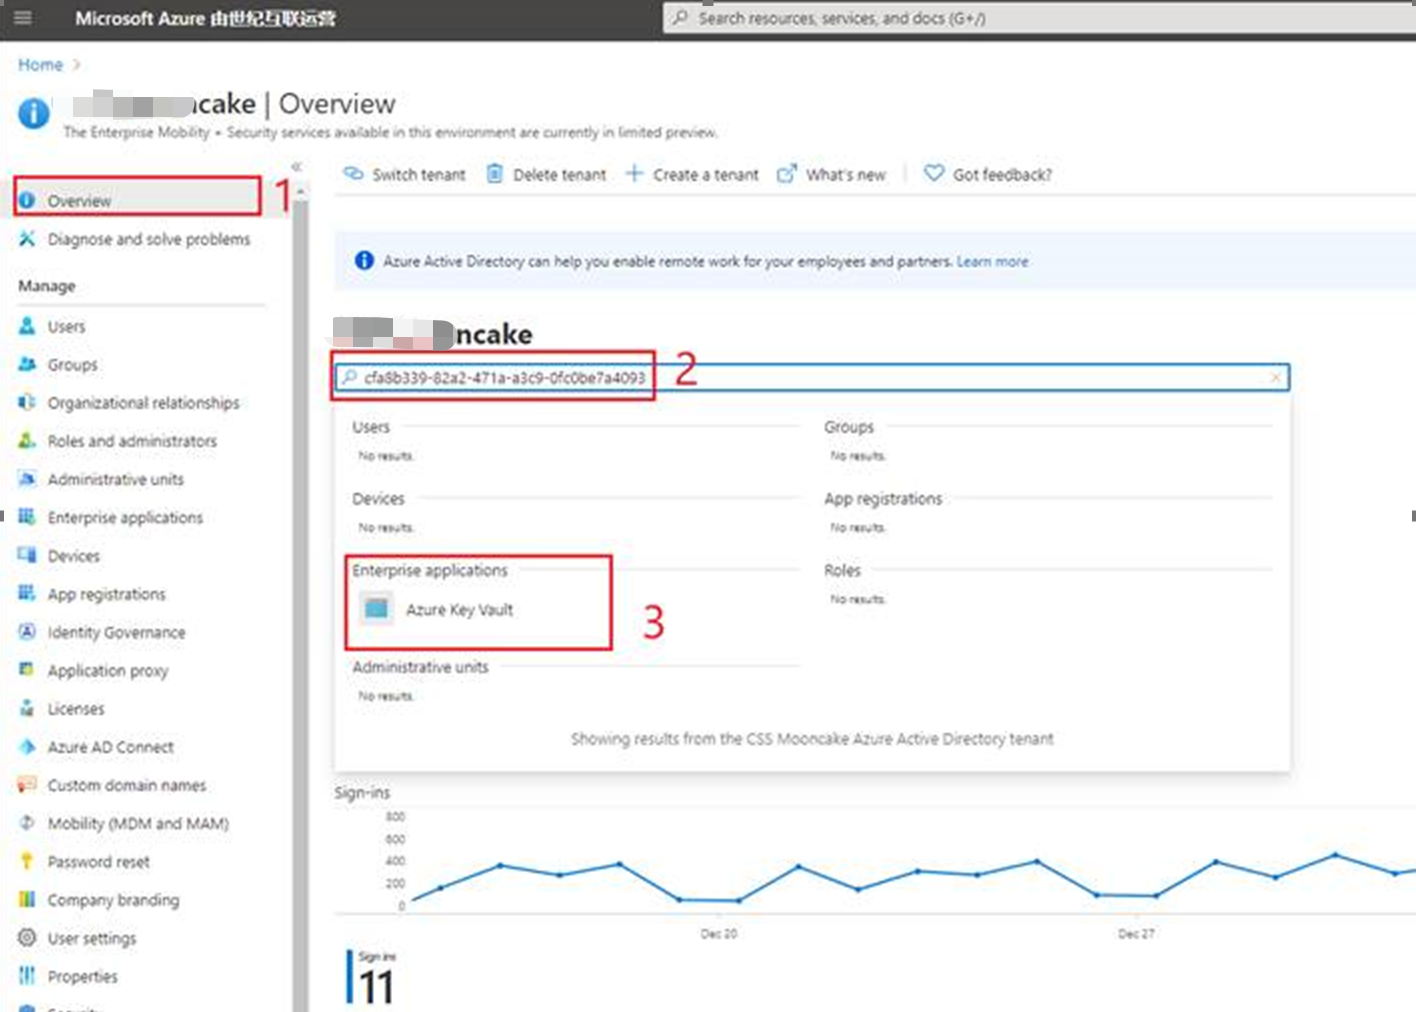Click the Azure Key Vault application icon
The height and width of the screenshot is (1012, 1416).
pos(377,608)
